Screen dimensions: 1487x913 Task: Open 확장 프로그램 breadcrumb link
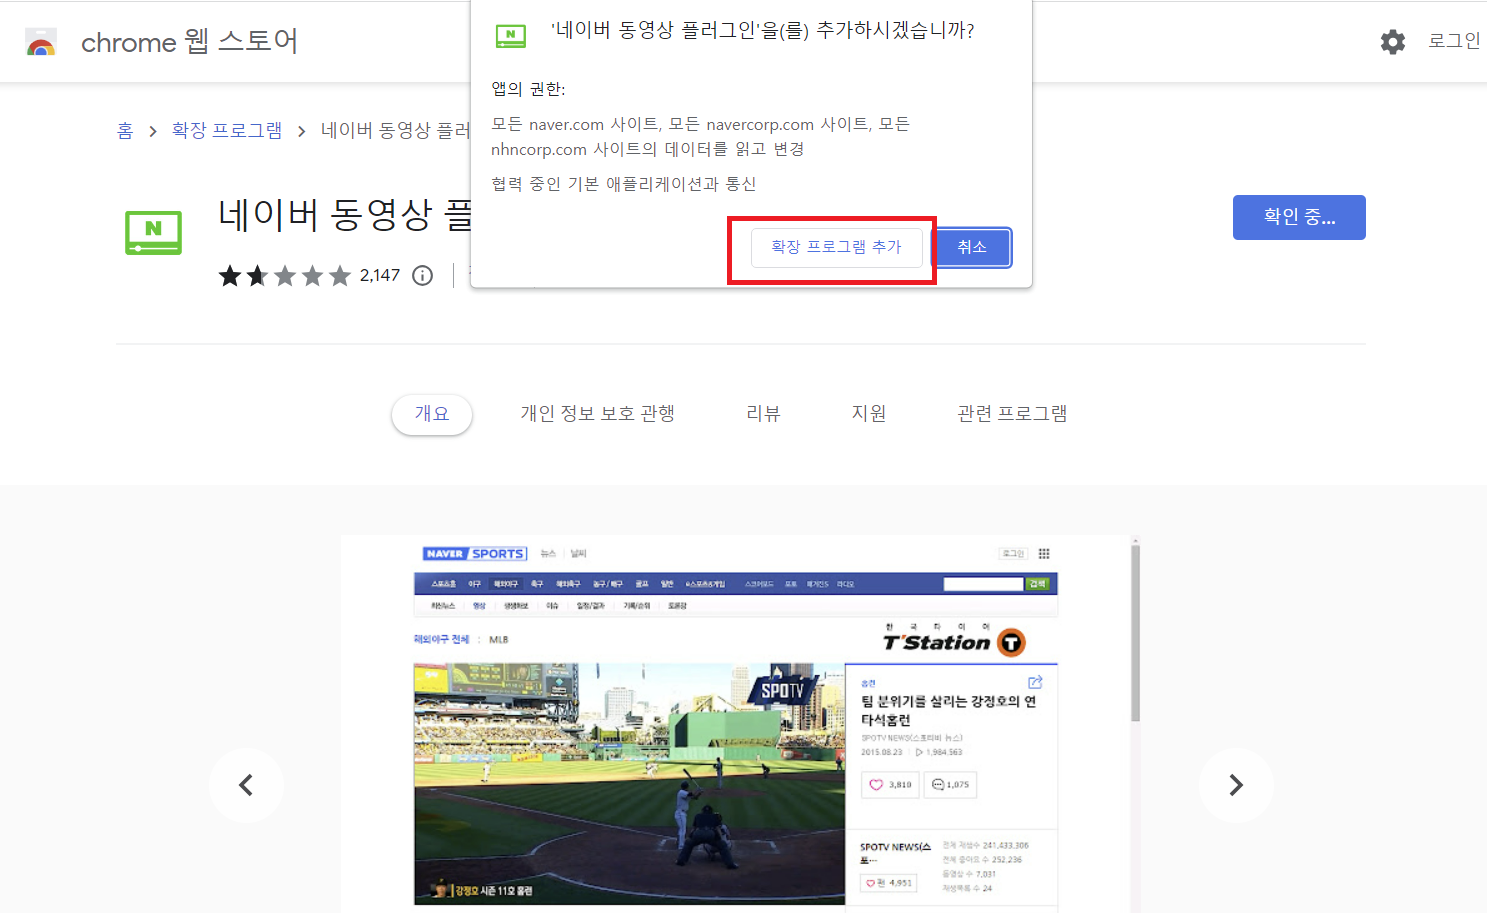tap(227, 130)
